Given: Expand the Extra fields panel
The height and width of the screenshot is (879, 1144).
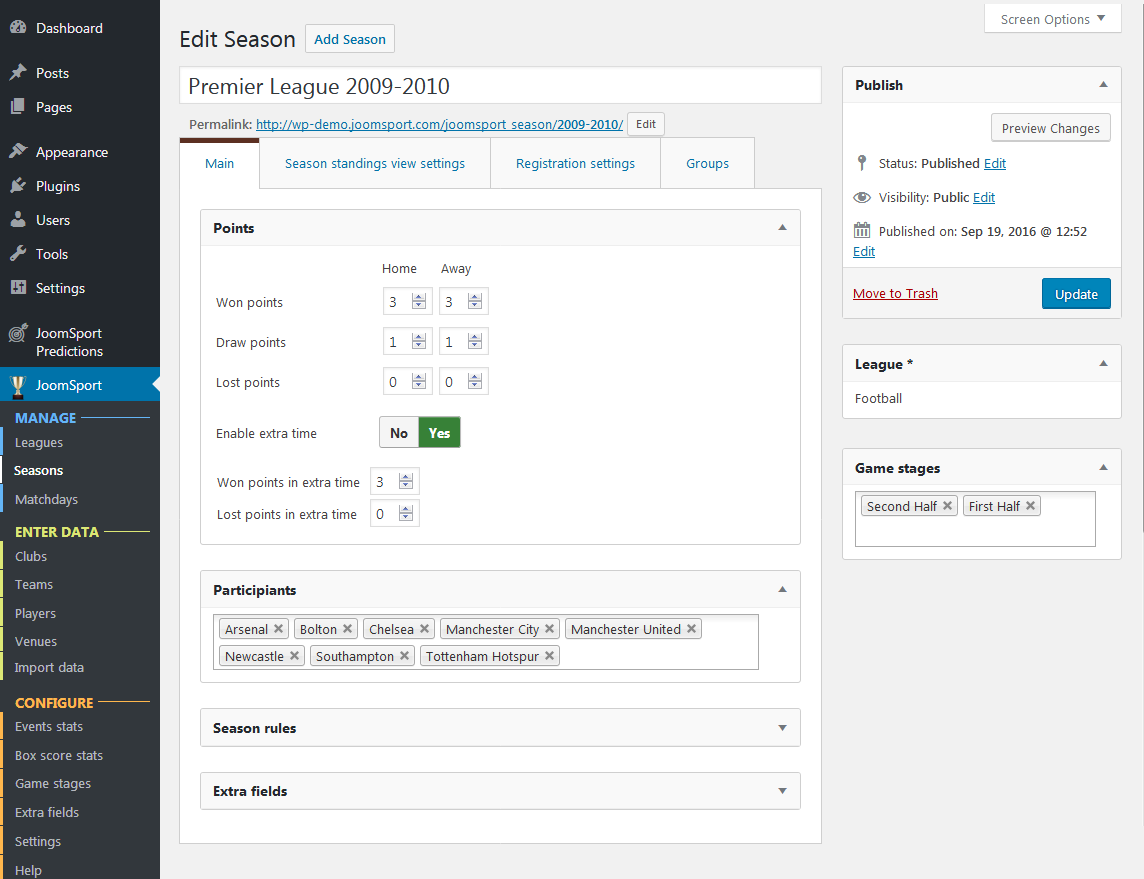Looking at the screenshot, I should pyautogui.click(x=782, y=791).
